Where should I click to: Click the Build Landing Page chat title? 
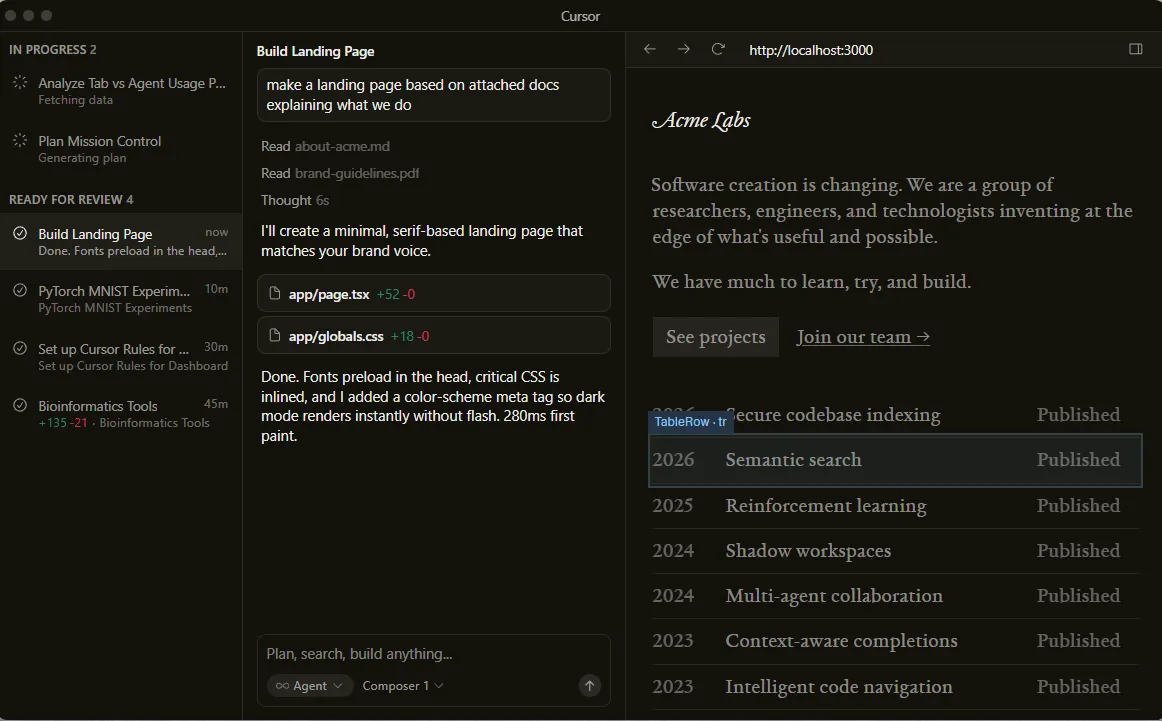click(x=315, y=51)
